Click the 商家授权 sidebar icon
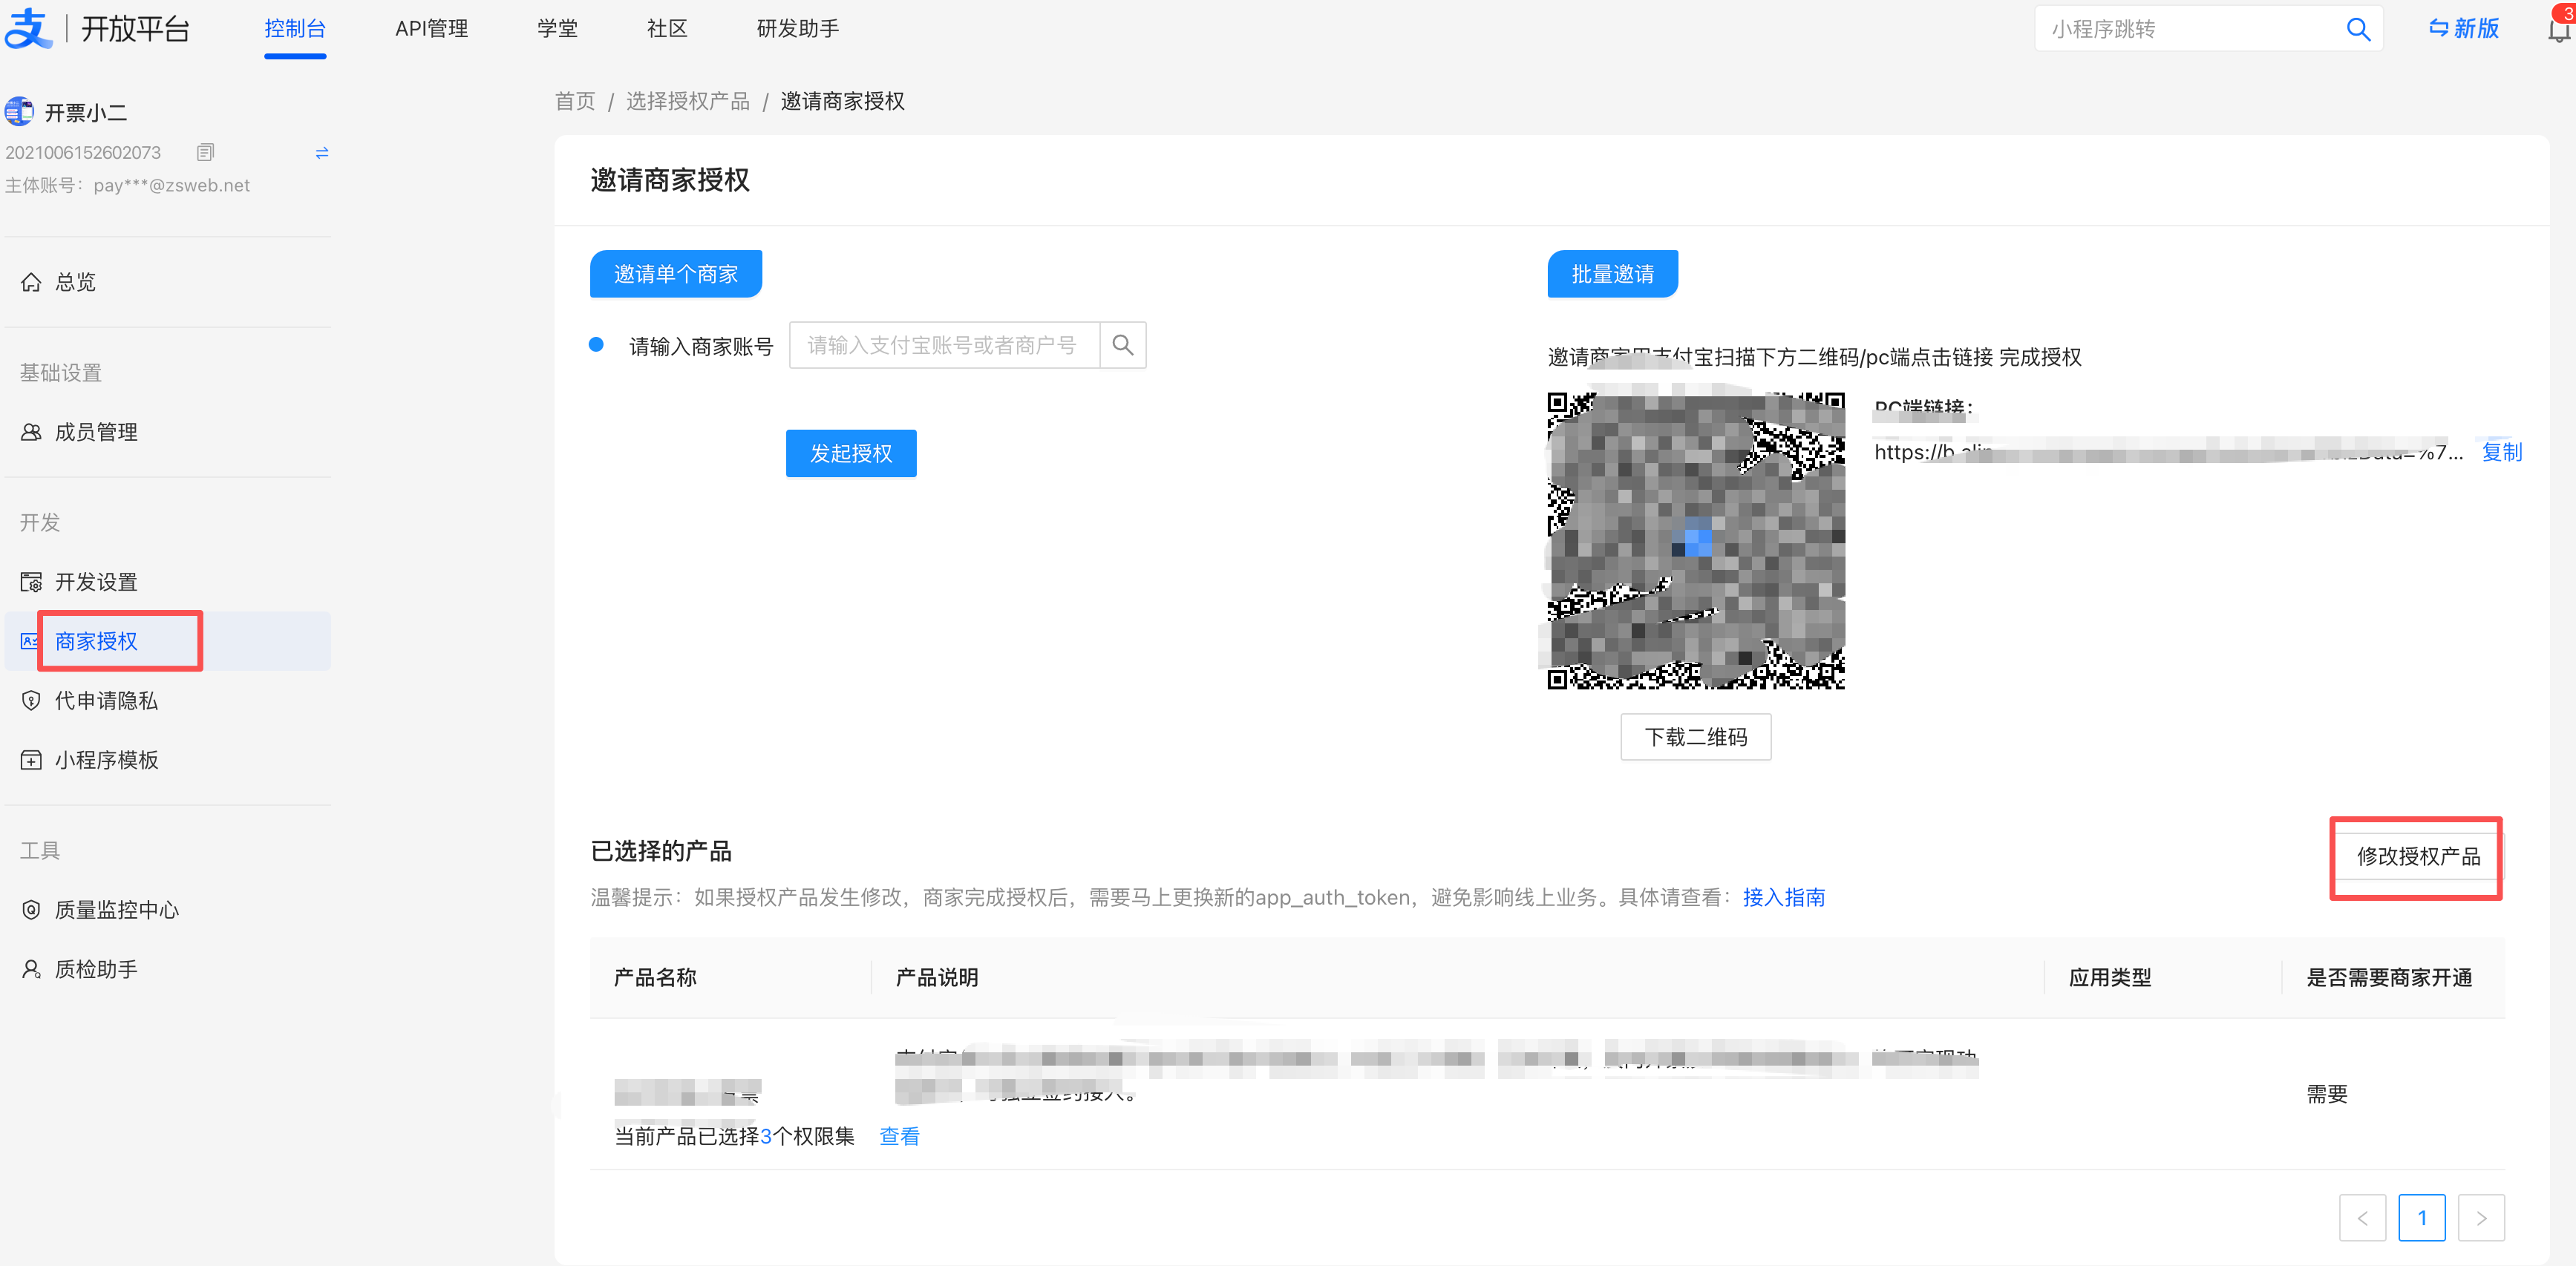 click(29, 641)
